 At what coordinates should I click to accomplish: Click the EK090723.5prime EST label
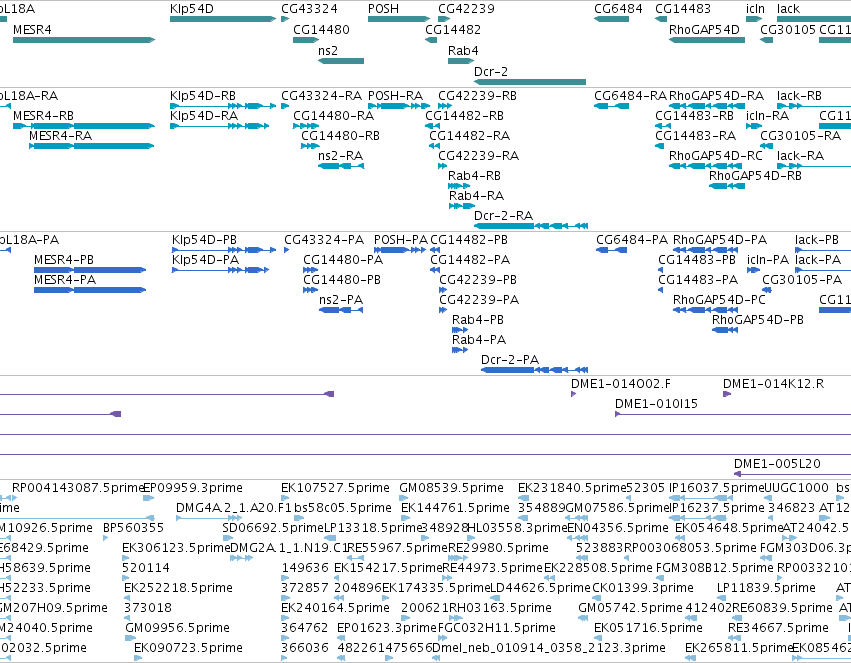tap(188, 648)
